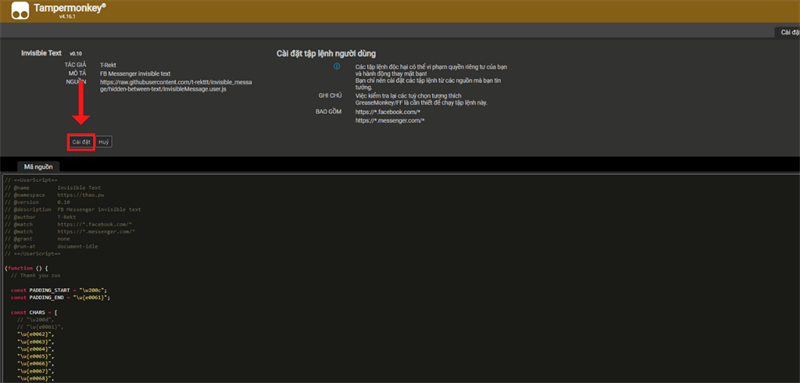
Task: Click the 'Cài đặt tập lệnh người dùng' heading
Action: 327,54
